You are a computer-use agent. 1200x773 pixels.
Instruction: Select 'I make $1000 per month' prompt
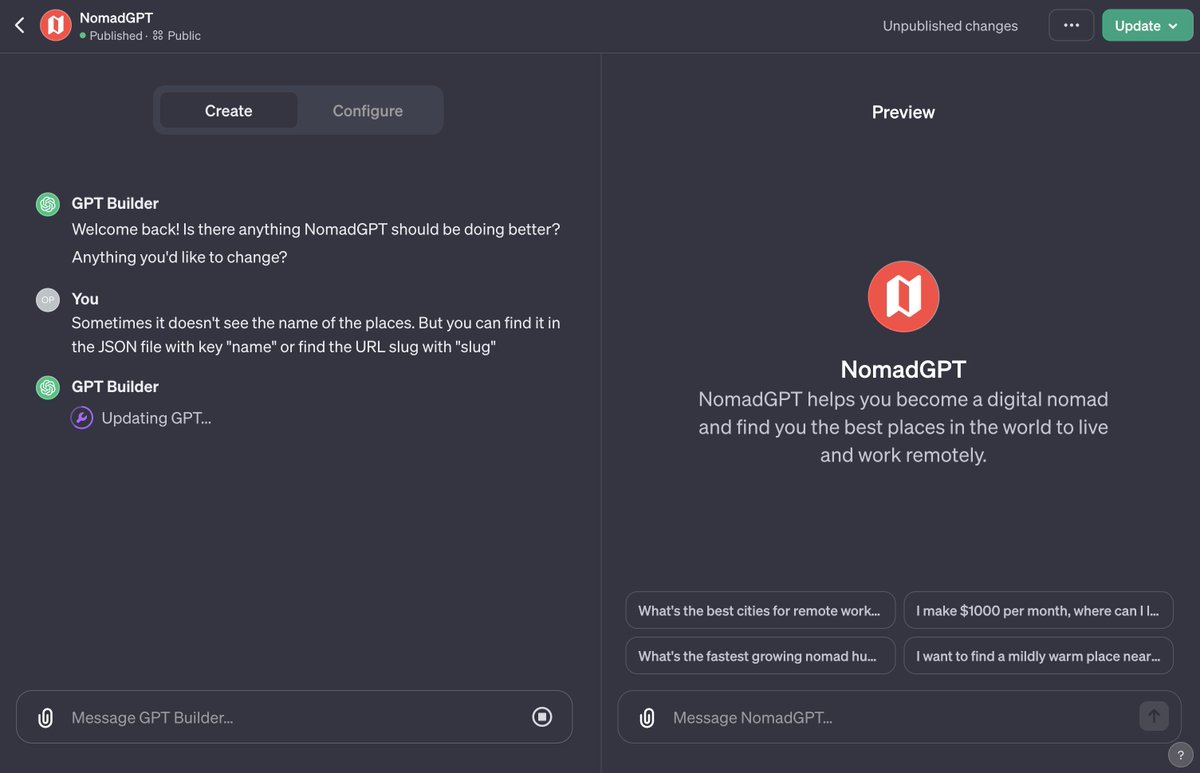tap(1038, 610)
